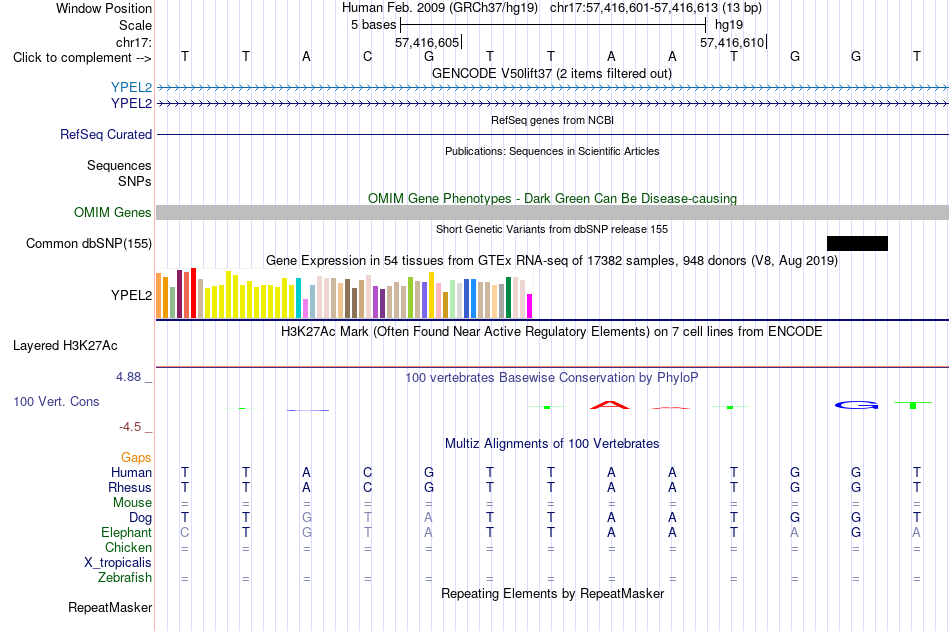The width and height of the screenshot is (950, 631).
Task: Click the Scale track label
Action: 135,25
